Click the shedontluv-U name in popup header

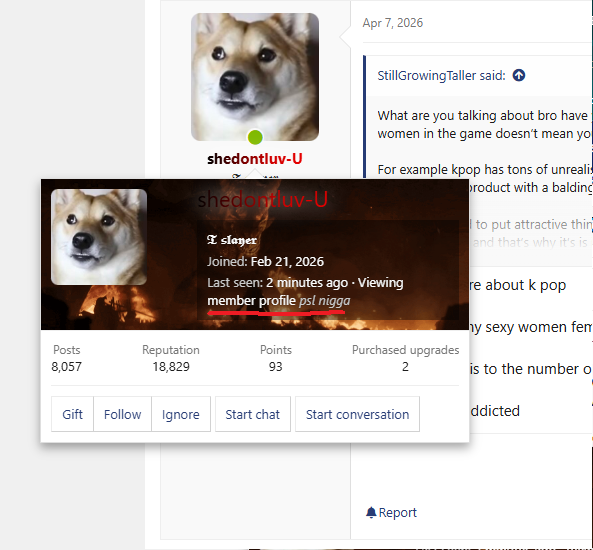(x=262, y=199)
